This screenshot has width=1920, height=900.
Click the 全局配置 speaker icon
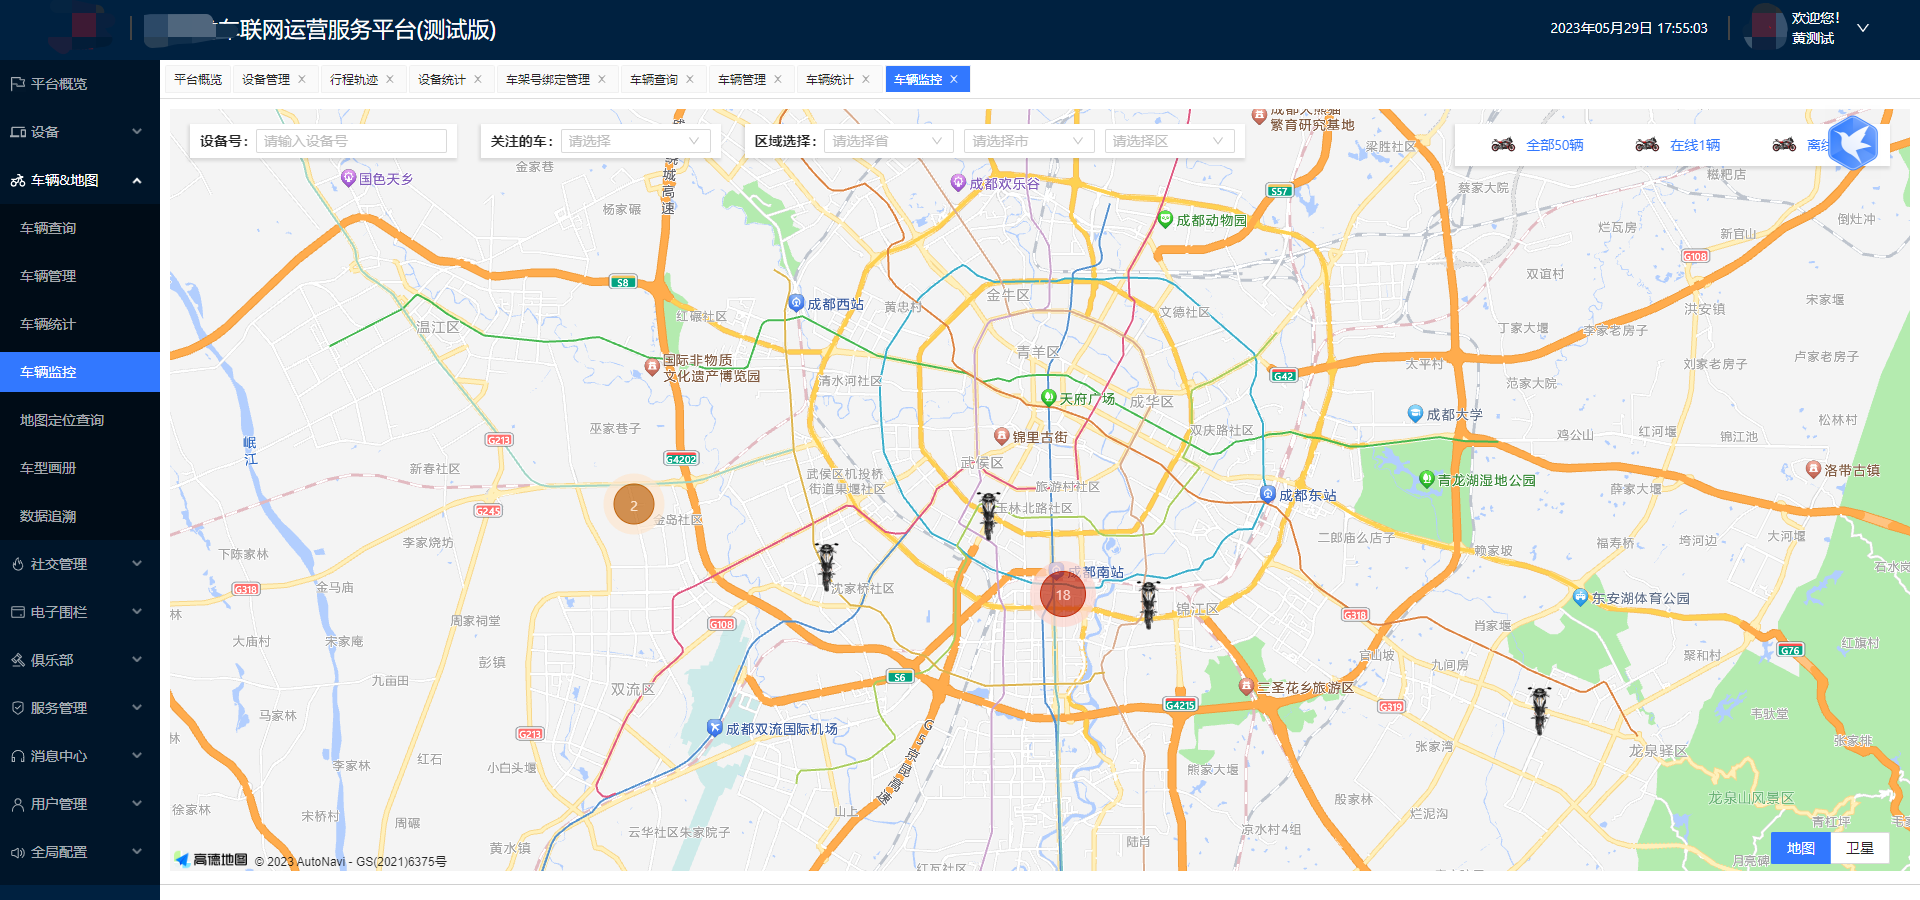pyautogui.click(x=17, y=852)
